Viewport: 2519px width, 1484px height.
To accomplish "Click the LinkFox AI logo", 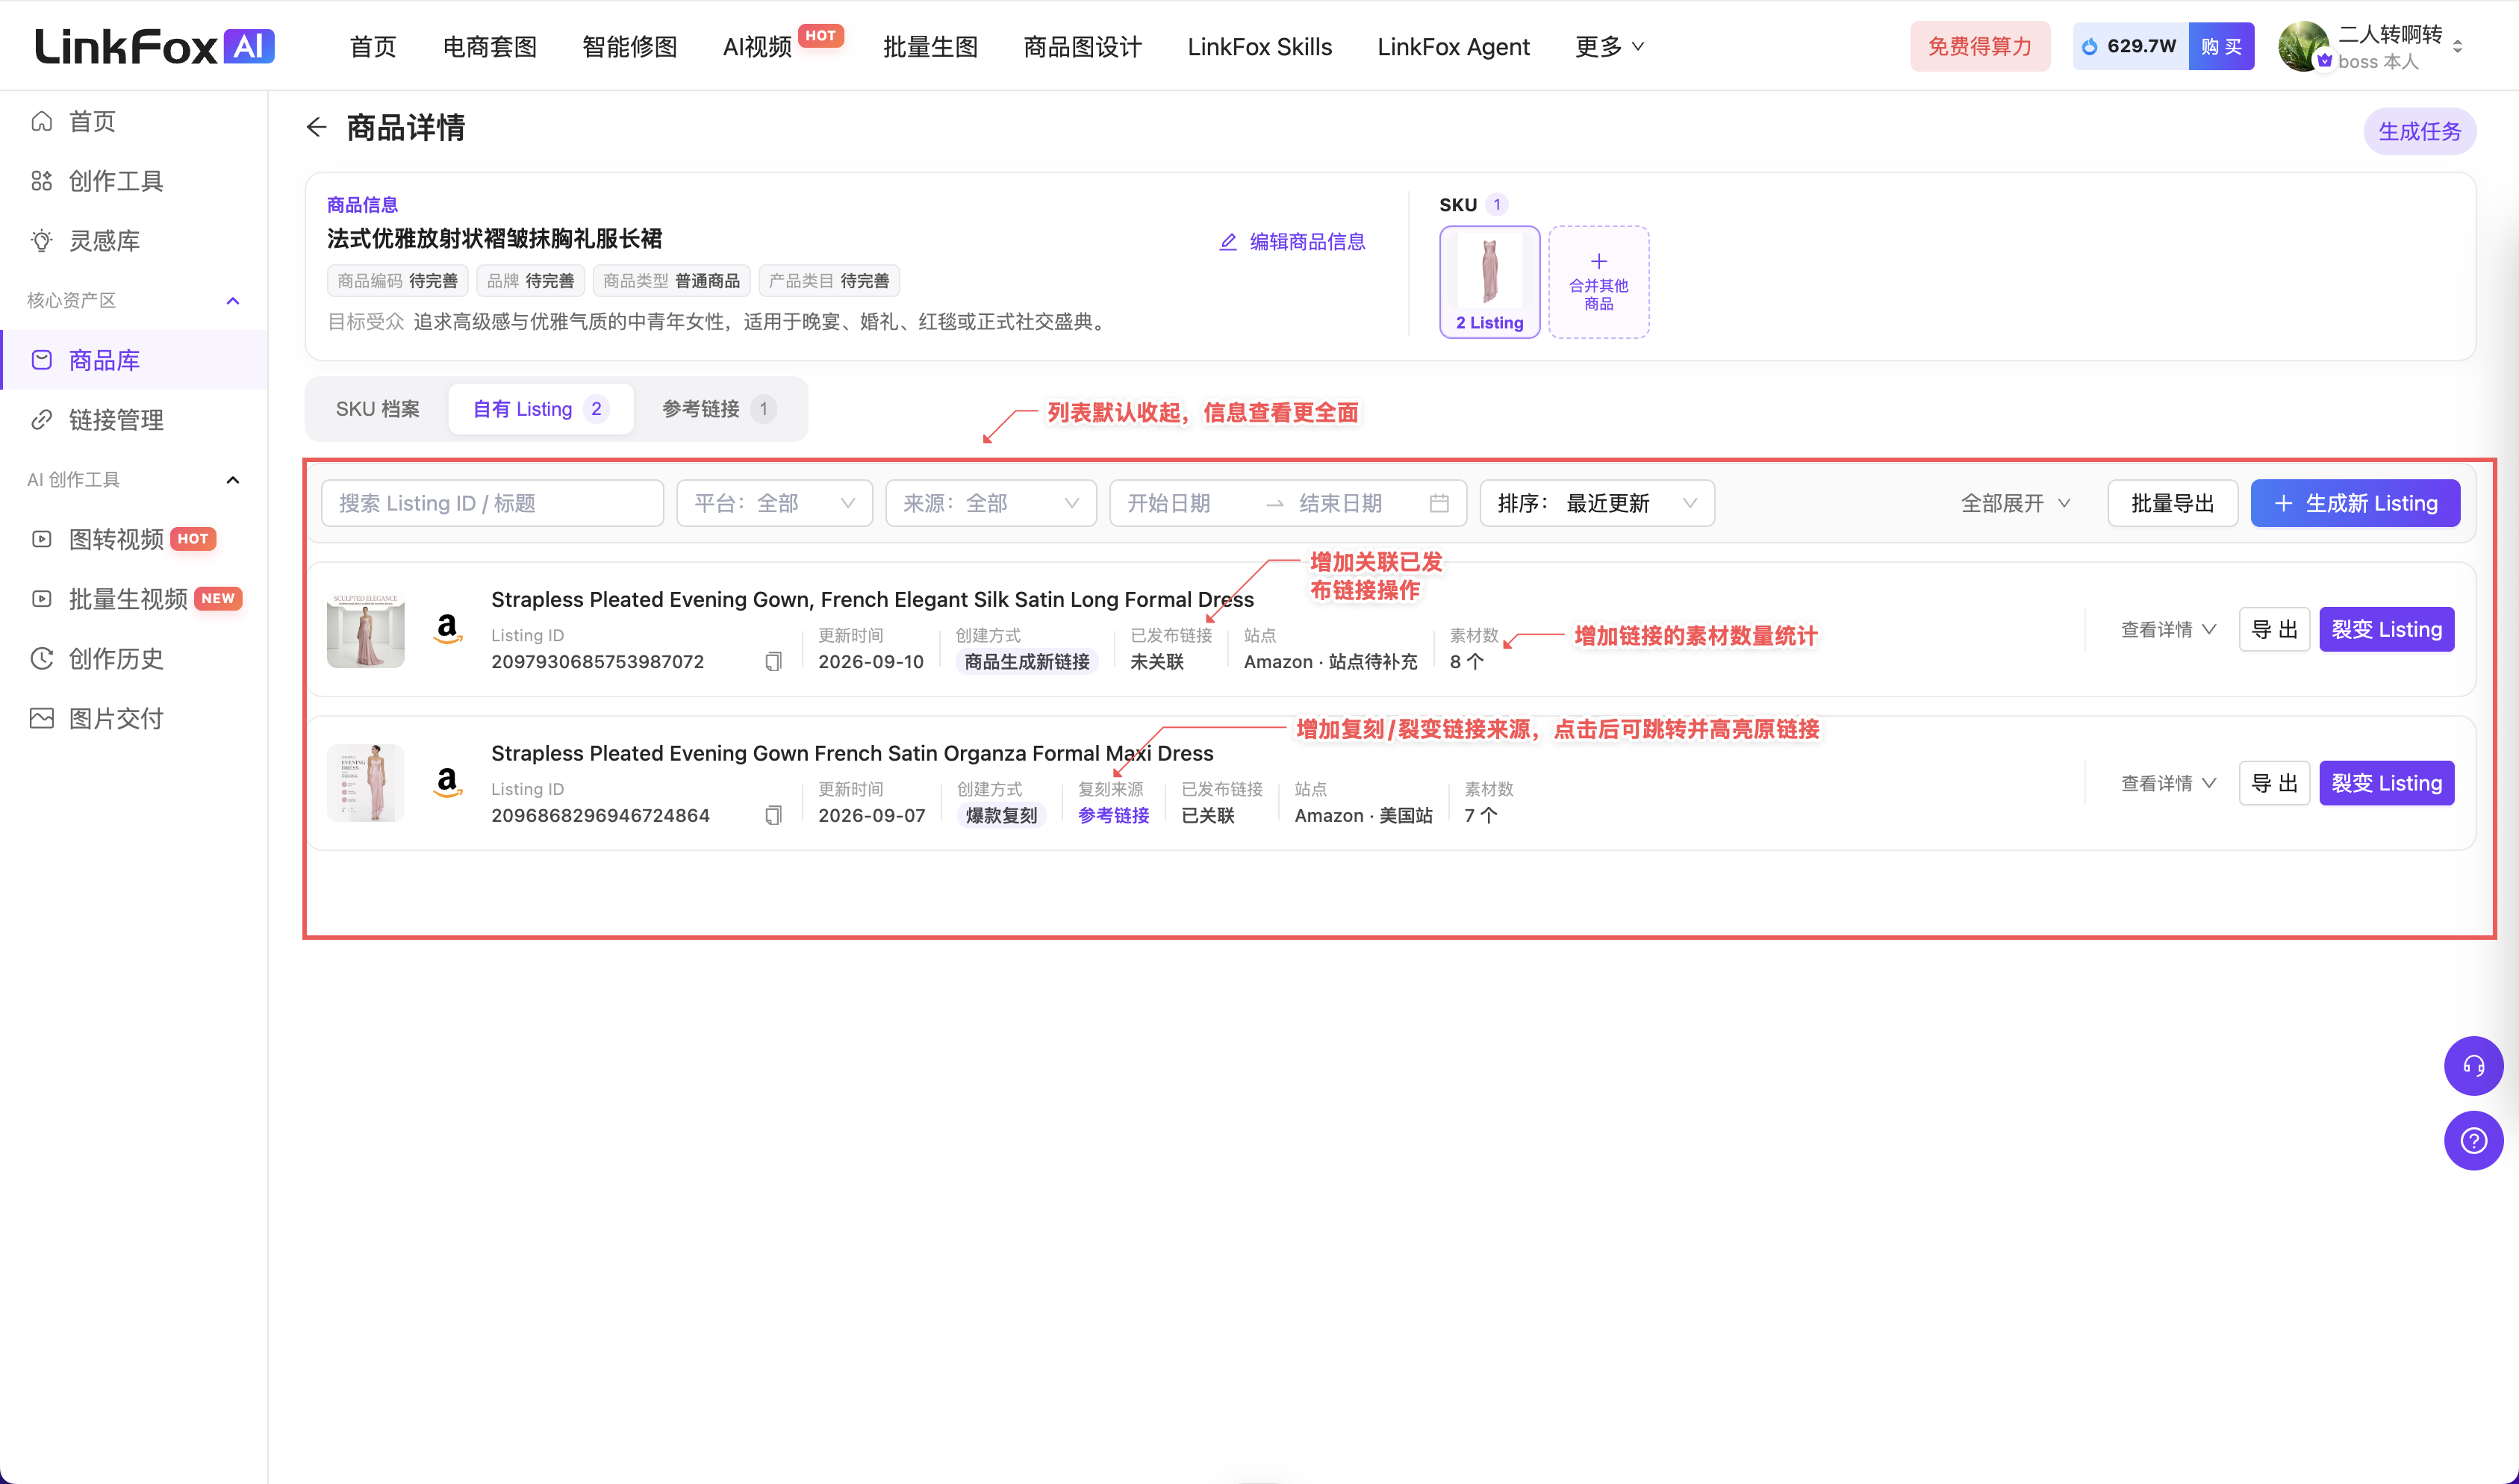I will 155,46.
